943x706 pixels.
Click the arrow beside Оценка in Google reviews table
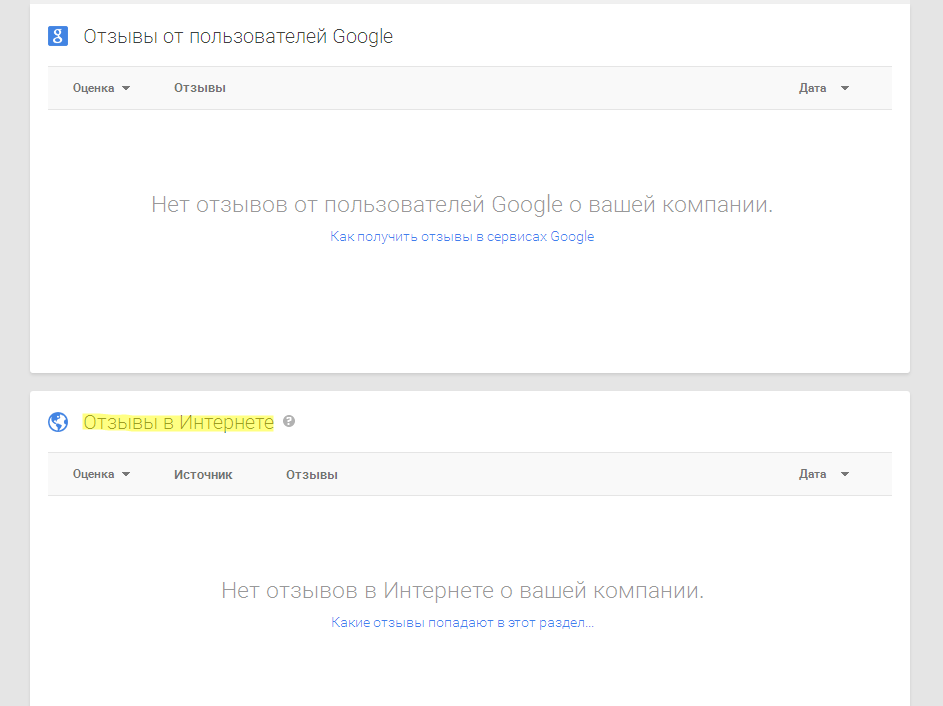tap(126, 88)
